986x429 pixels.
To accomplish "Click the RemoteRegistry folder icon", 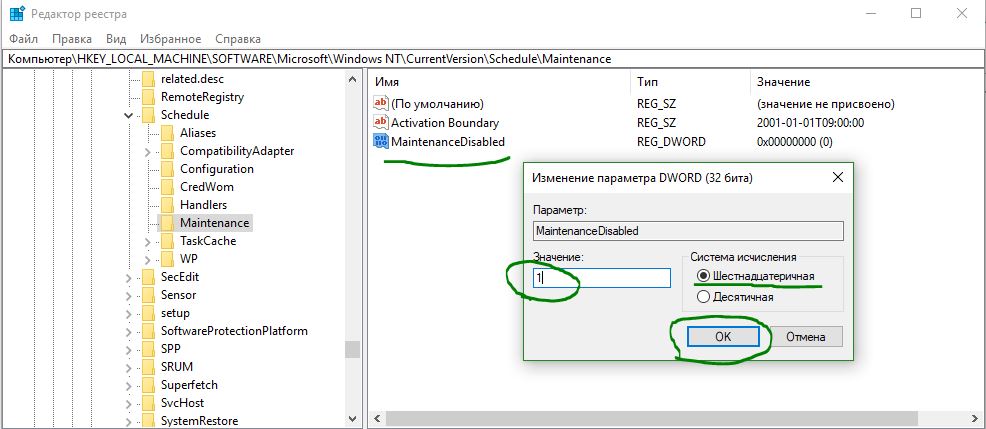I will 148,97.
